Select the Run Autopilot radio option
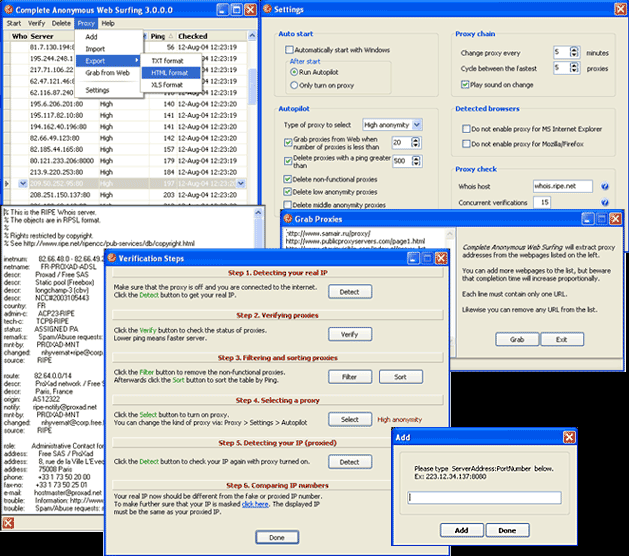This screenshot has height=556, width=629. [294, 72]
